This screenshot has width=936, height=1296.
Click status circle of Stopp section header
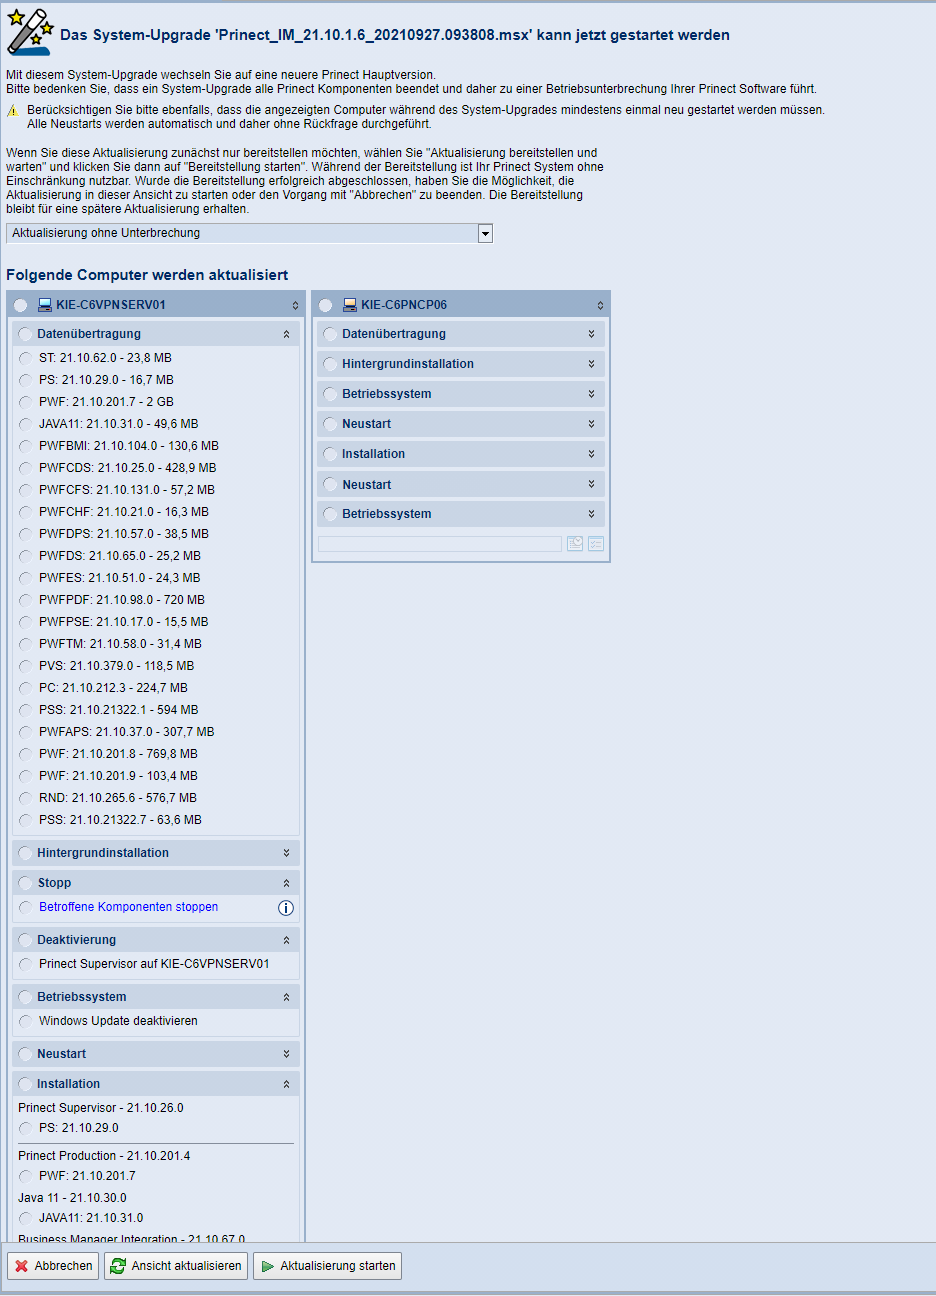26,883
